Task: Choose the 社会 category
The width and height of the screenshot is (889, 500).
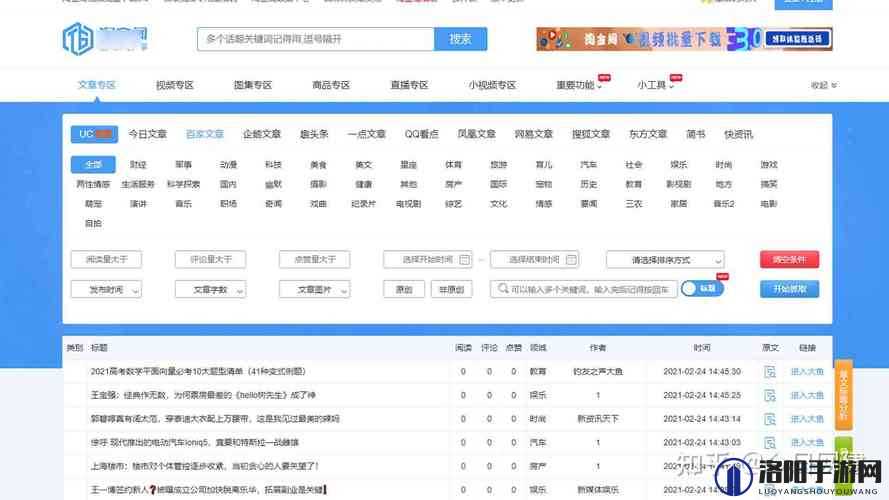Action: click(633, 164)
